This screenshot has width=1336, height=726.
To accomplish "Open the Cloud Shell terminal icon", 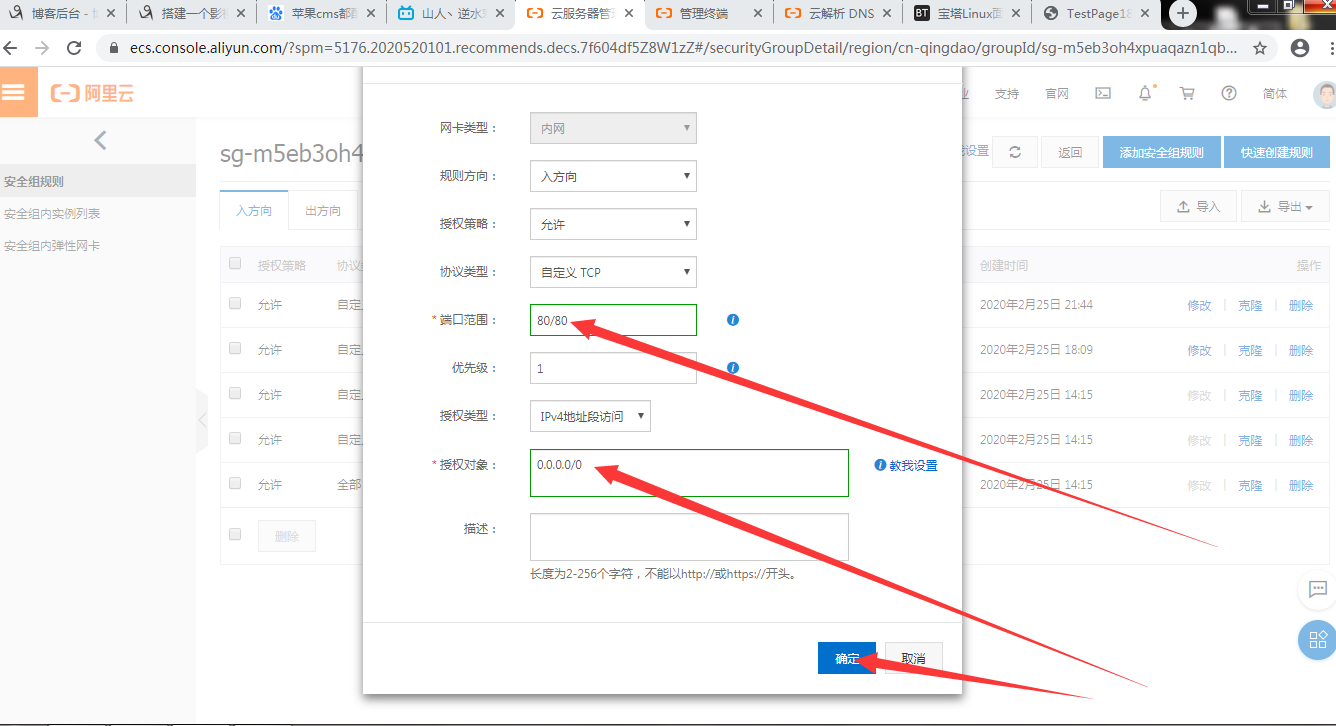I will (x=1103, y=93).
